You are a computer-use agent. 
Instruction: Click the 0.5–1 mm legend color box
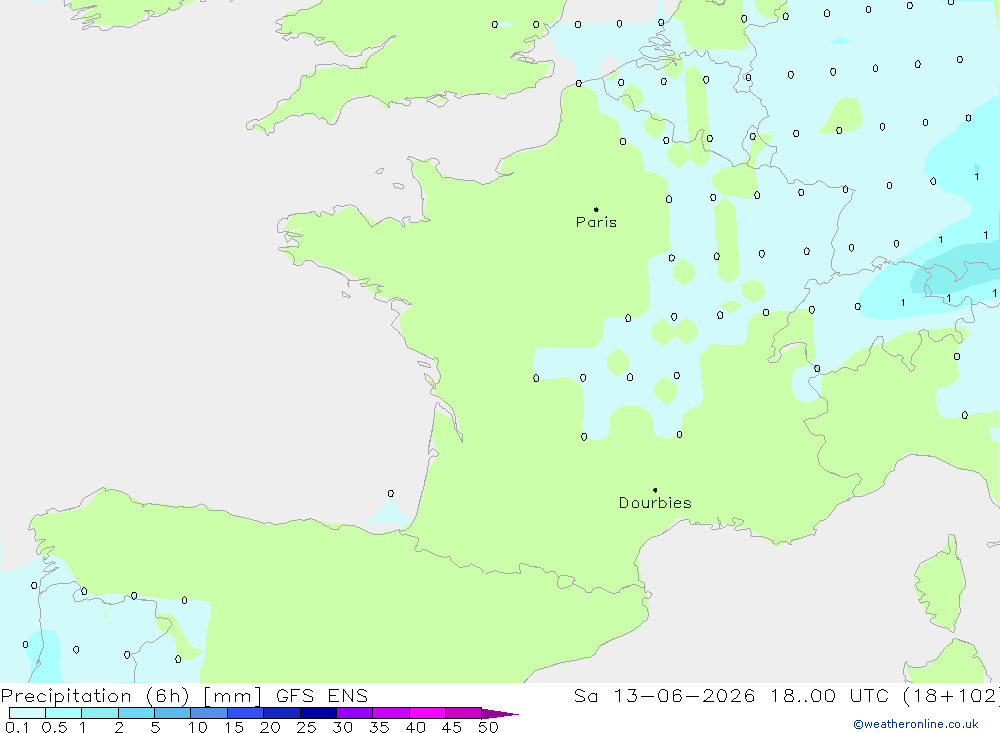[x=64, y=713]
